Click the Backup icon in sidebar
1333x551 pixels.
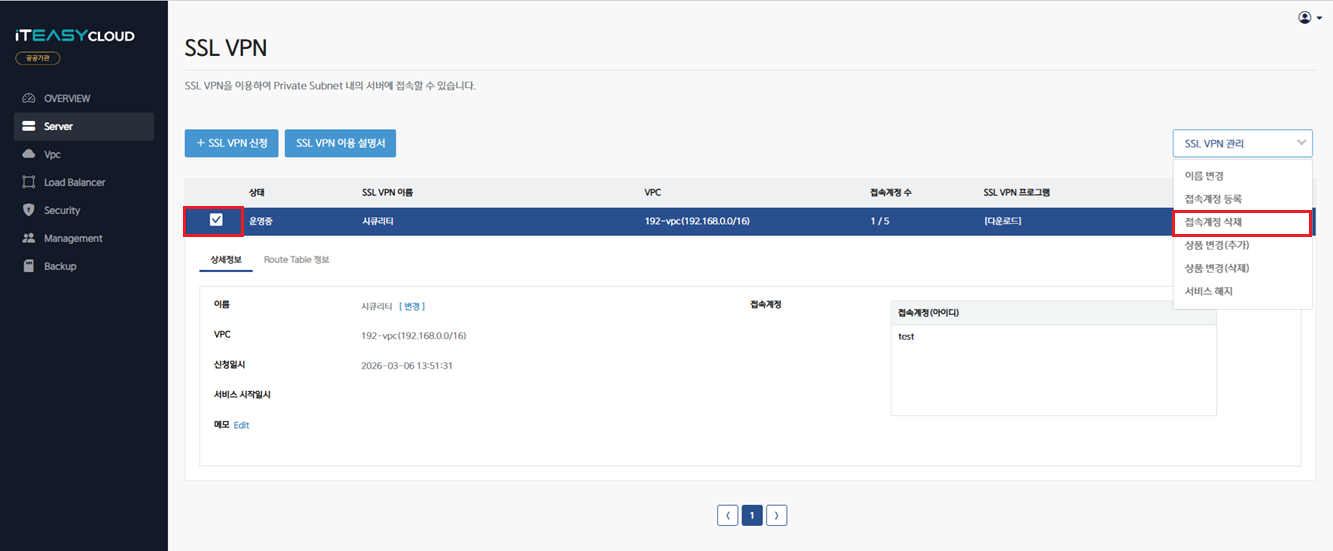point(28,266)
